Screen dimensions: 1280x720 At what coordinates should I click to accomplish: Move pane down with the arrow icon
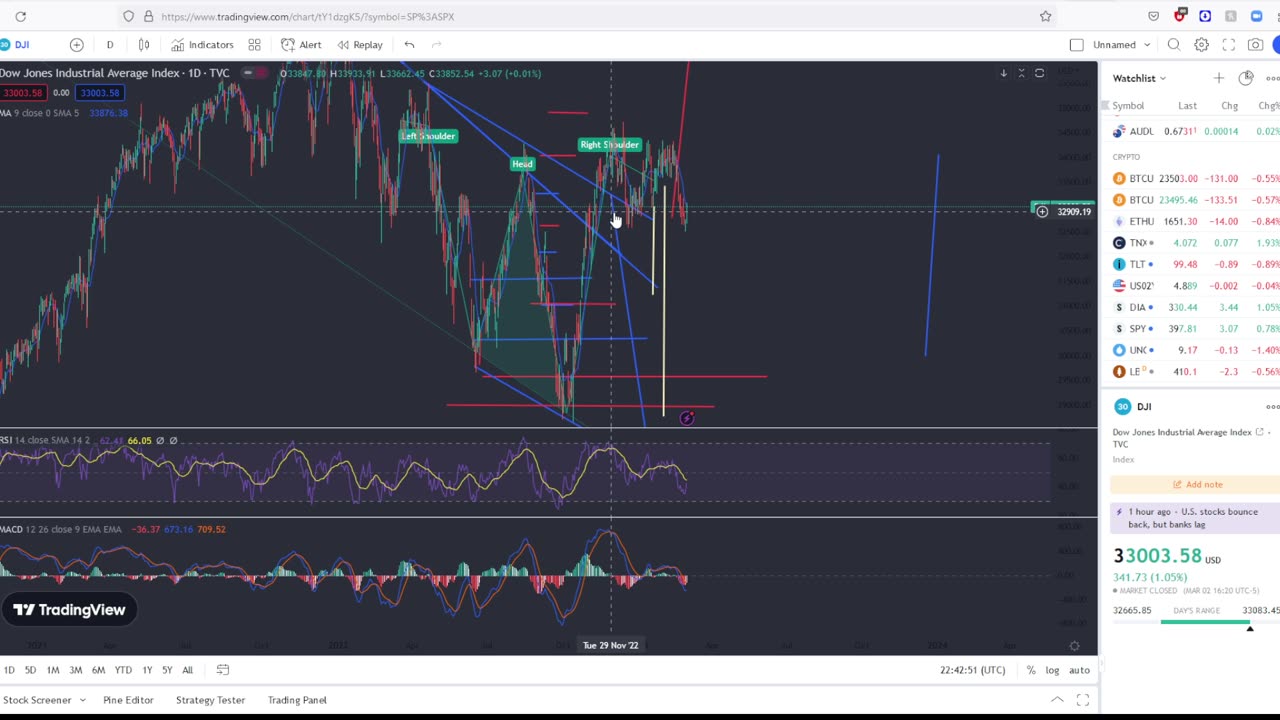(x=1003, y=73)
